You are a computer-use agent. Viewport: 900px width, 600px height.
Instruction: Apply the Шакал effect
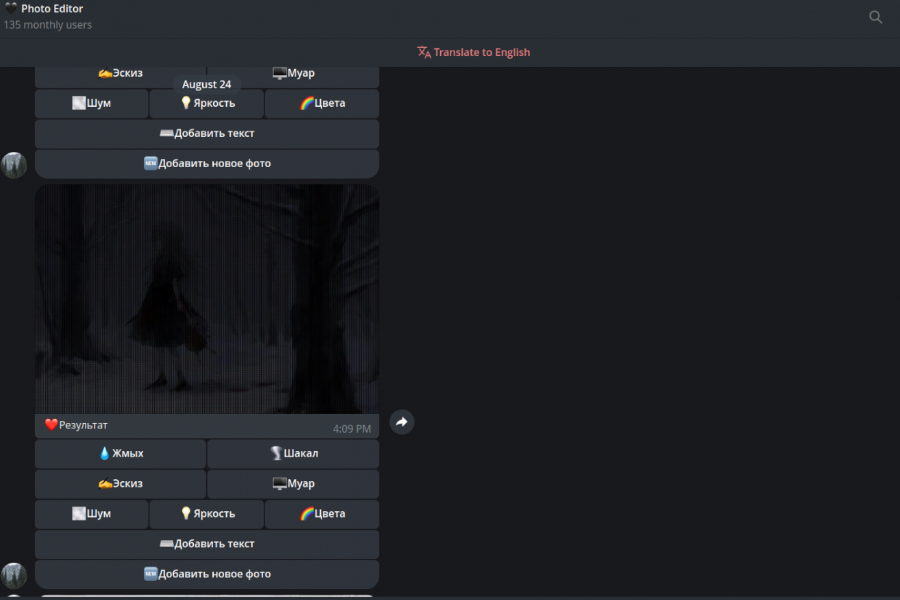coord(293,454)
